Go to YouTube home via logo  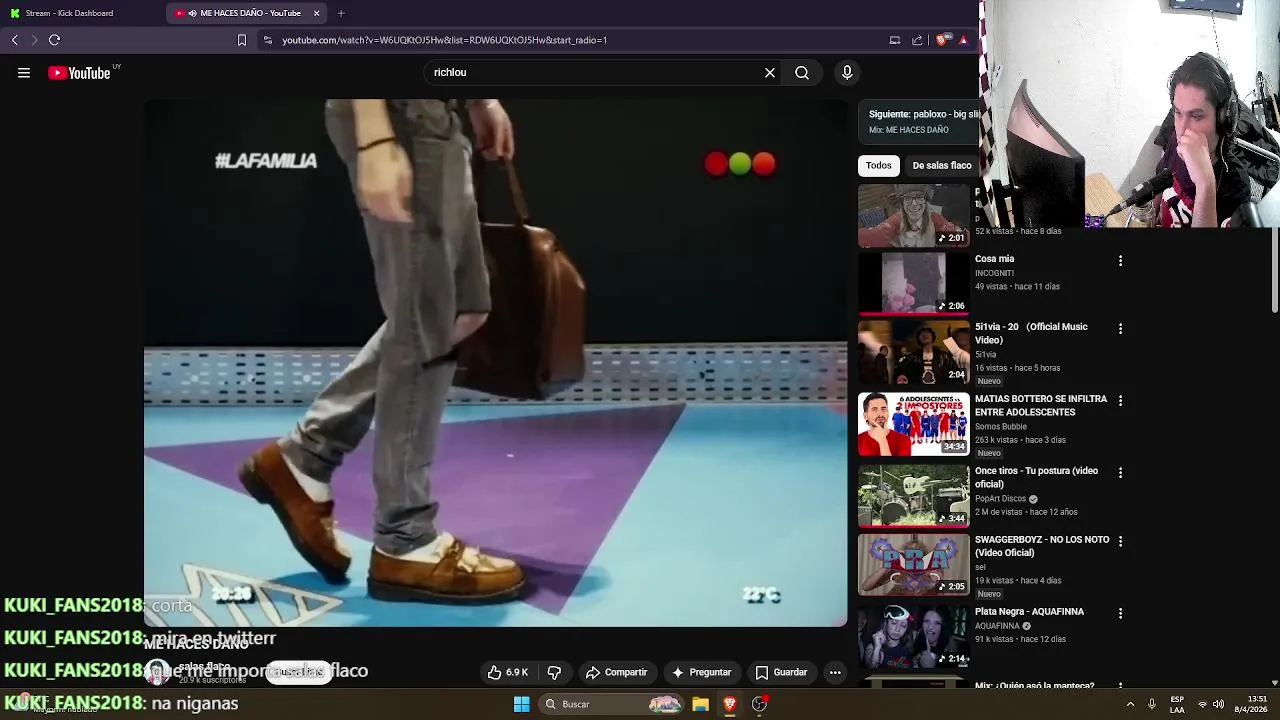80,73
